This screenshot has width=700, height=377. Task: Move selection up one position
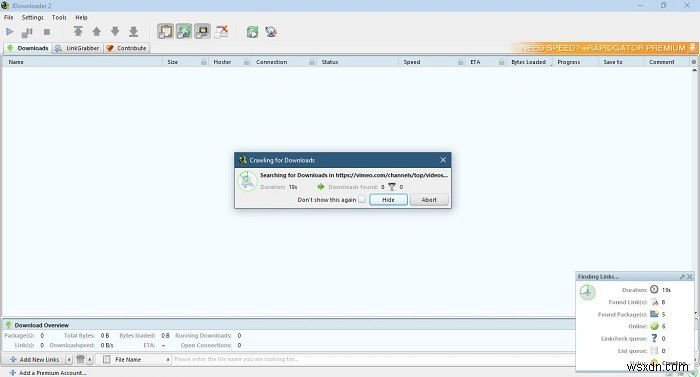point(96,31)
